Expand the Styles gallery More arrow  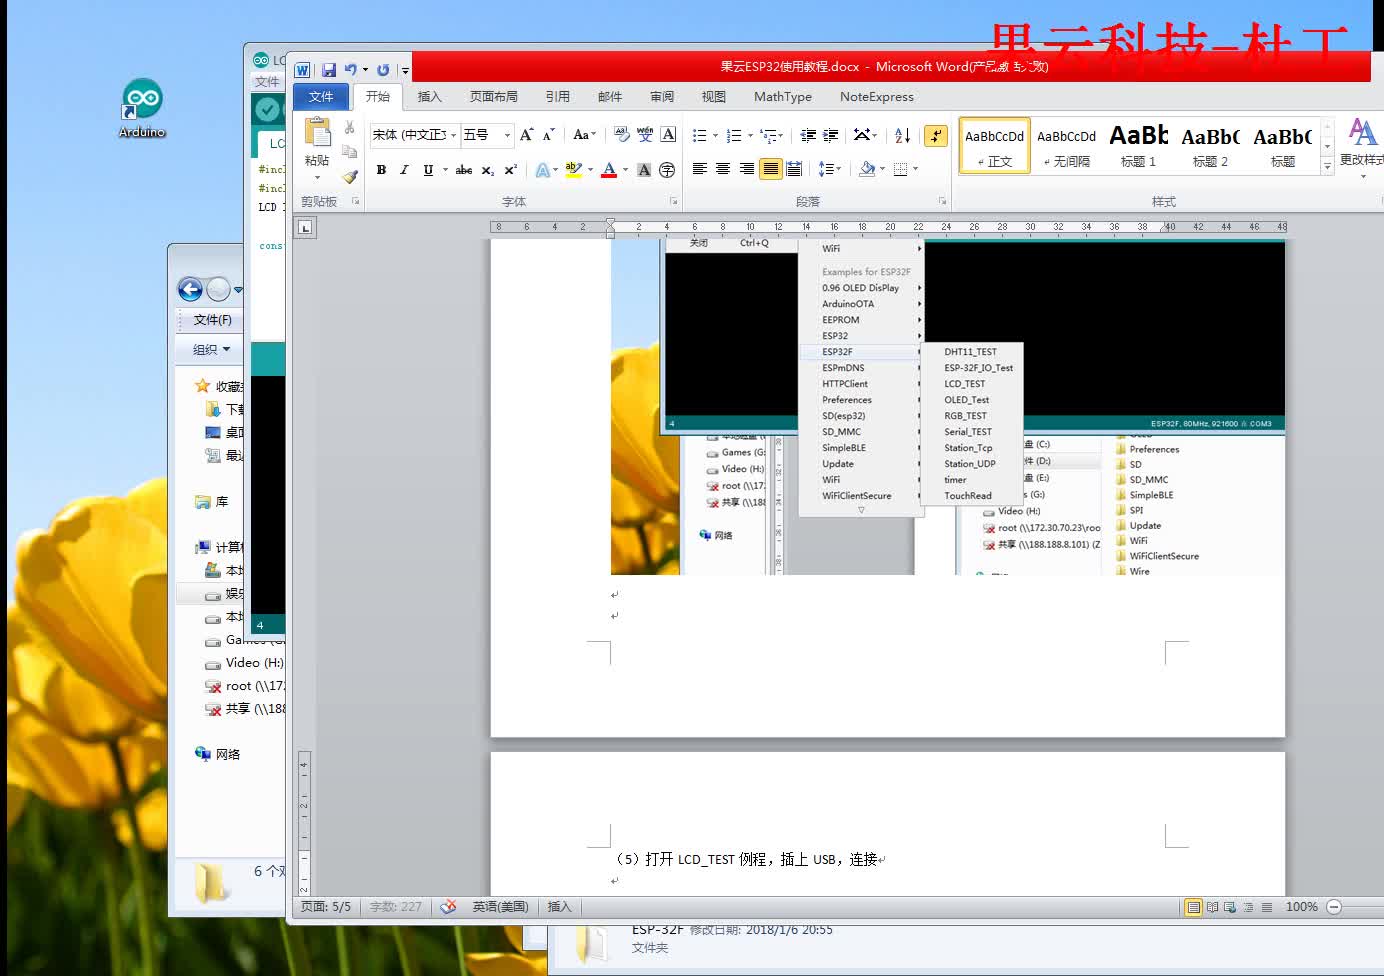click(1327, 167)
